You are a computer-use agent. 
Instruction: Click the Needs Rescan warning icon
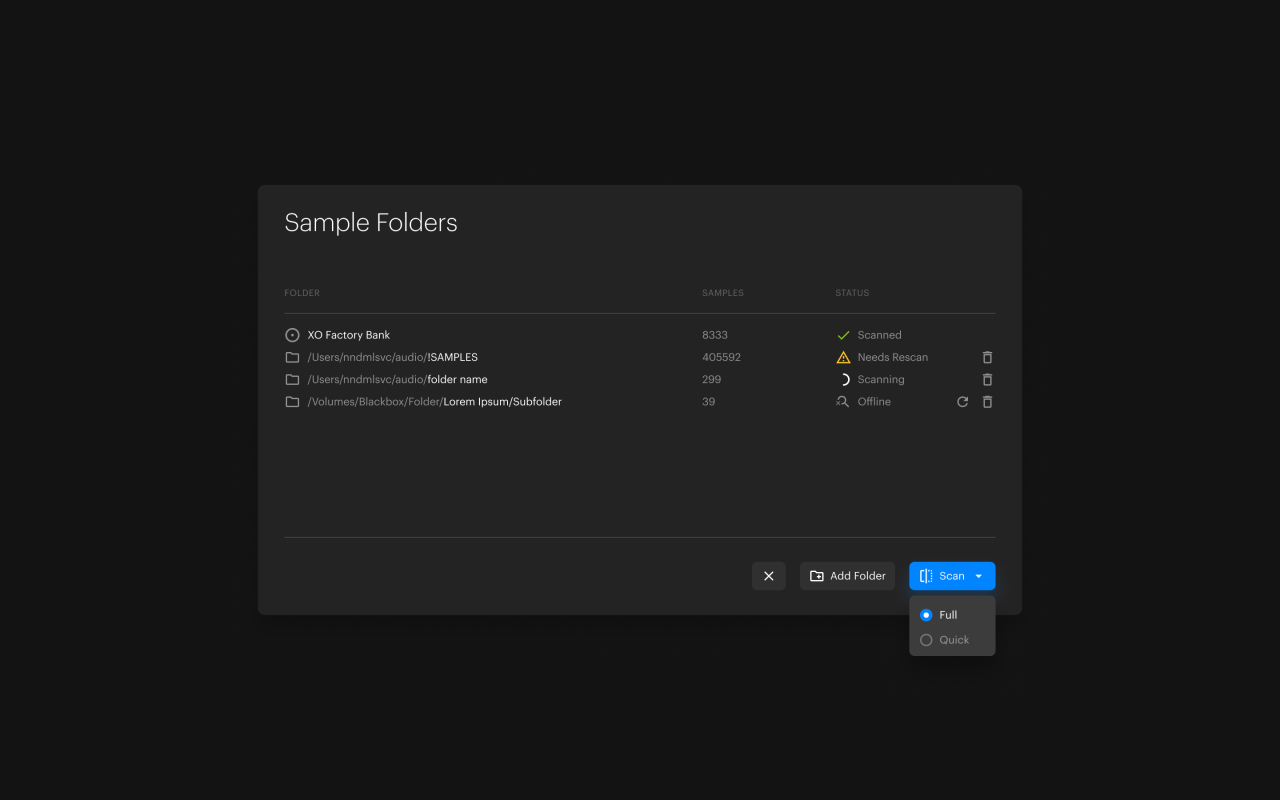click(843, 357)
